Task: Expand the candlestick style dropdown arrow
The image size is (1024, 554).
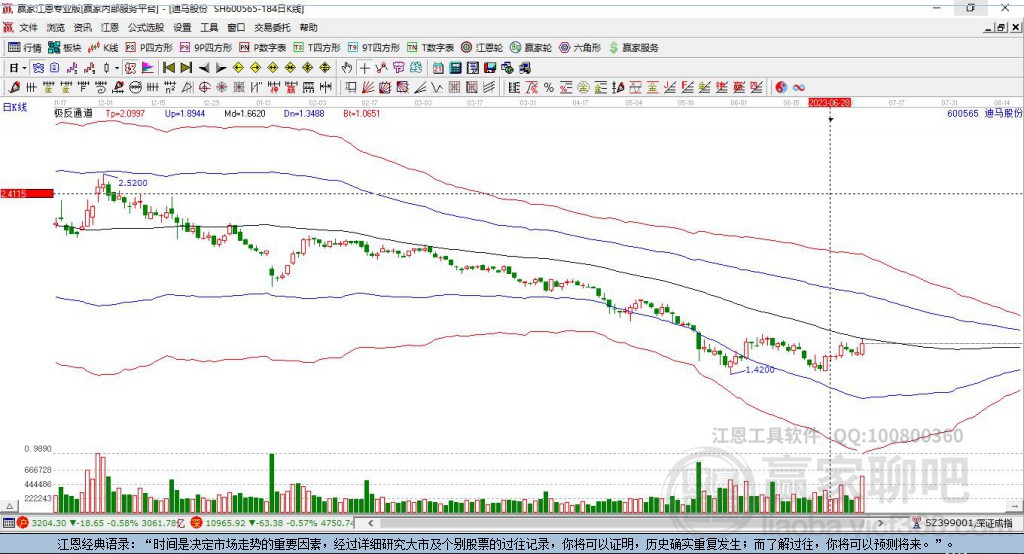Action: click(117, 68)
